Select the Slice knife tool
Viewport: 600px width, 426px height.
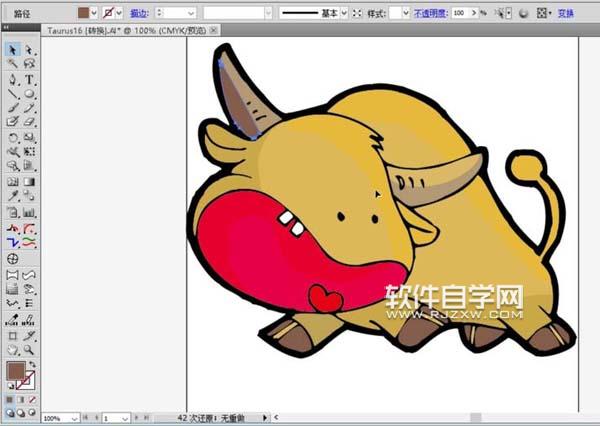pyautogui.click(x=29, y=336)
